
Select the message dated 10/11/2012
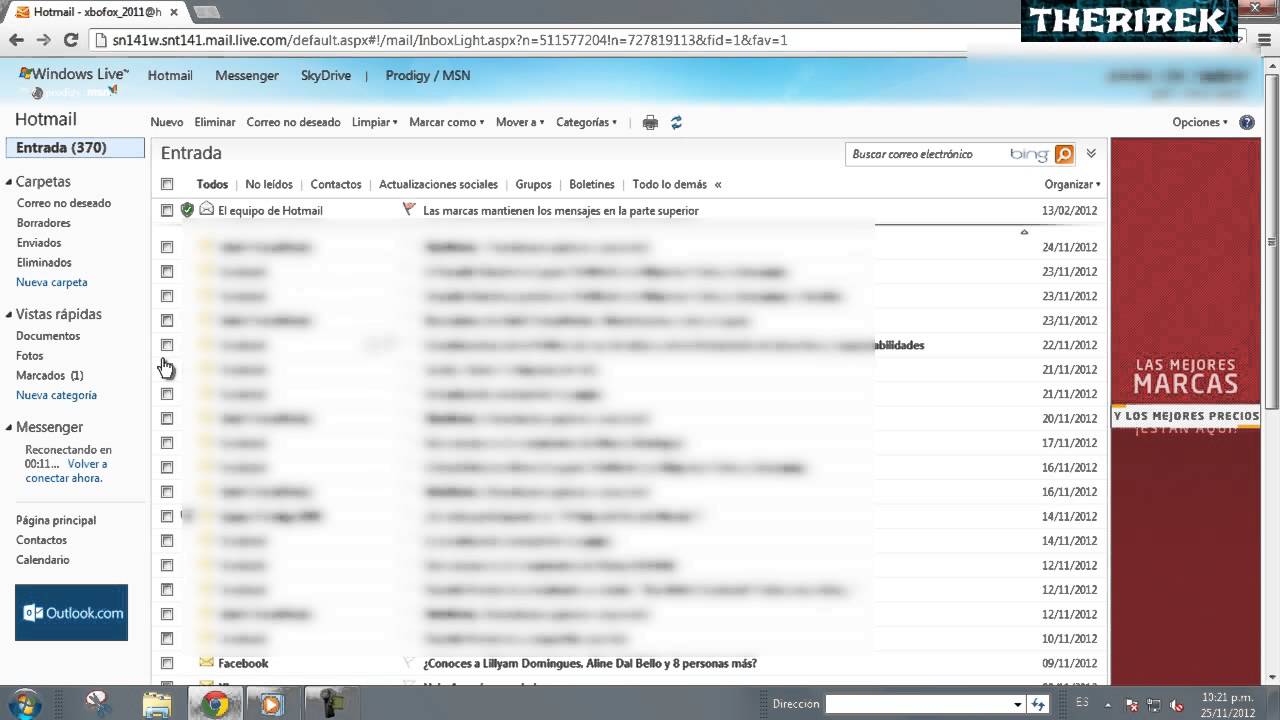(x=167, y=638)
